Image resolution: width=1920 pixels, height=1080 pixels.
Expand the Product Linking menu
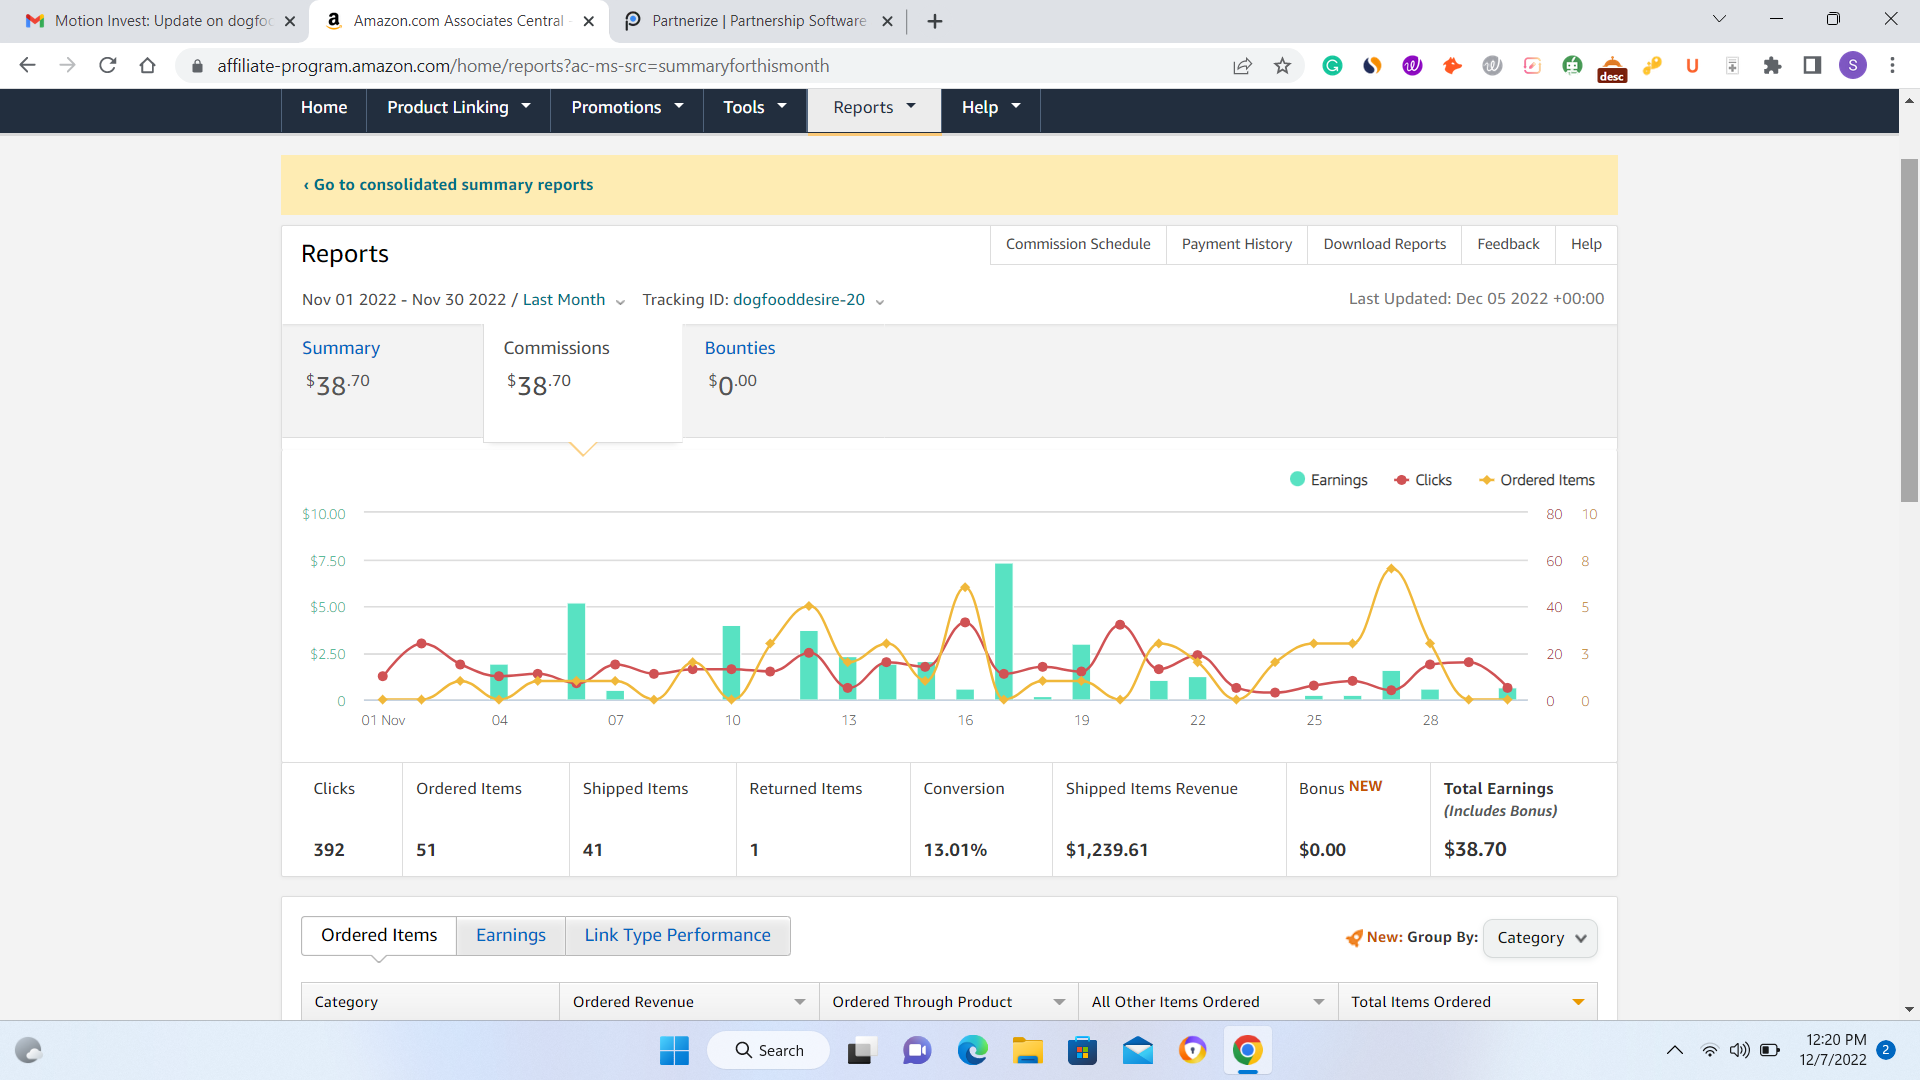tap(458, 108)
